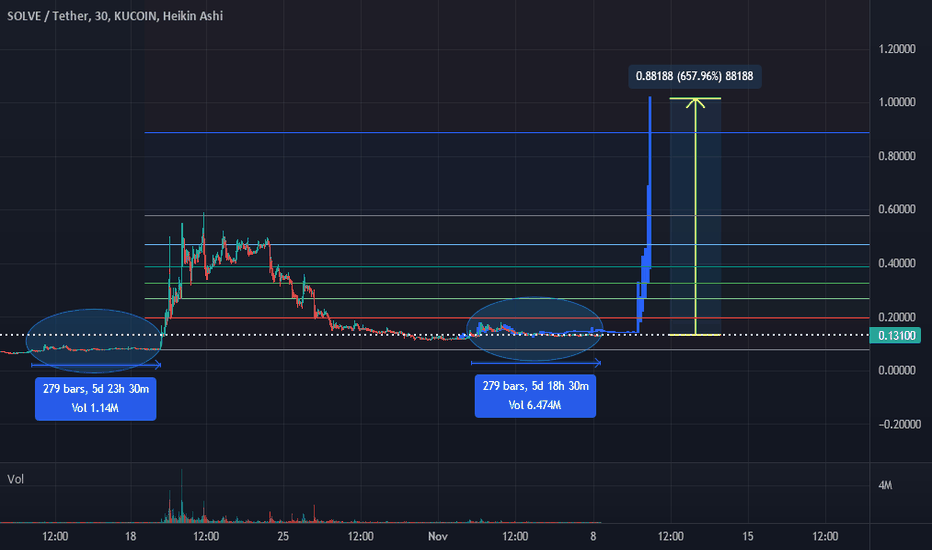Viewport: 932px width, 550px height.
Task: Click the price axis label 0.00000
Action: pyautogui.click(x=897, y=370)
